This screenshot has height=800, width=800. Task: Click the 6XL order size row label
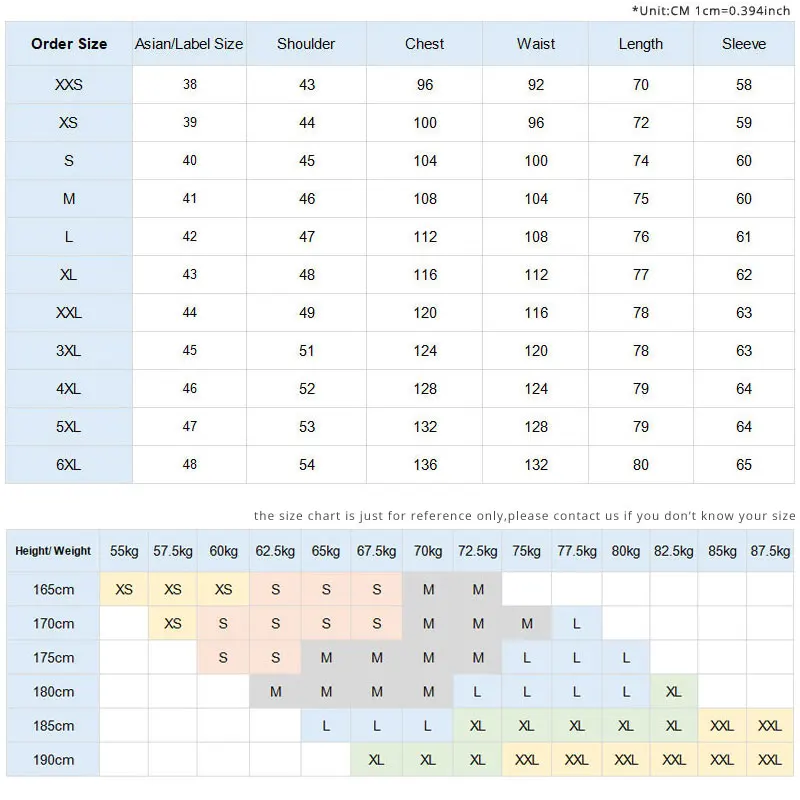pos(69,465)
